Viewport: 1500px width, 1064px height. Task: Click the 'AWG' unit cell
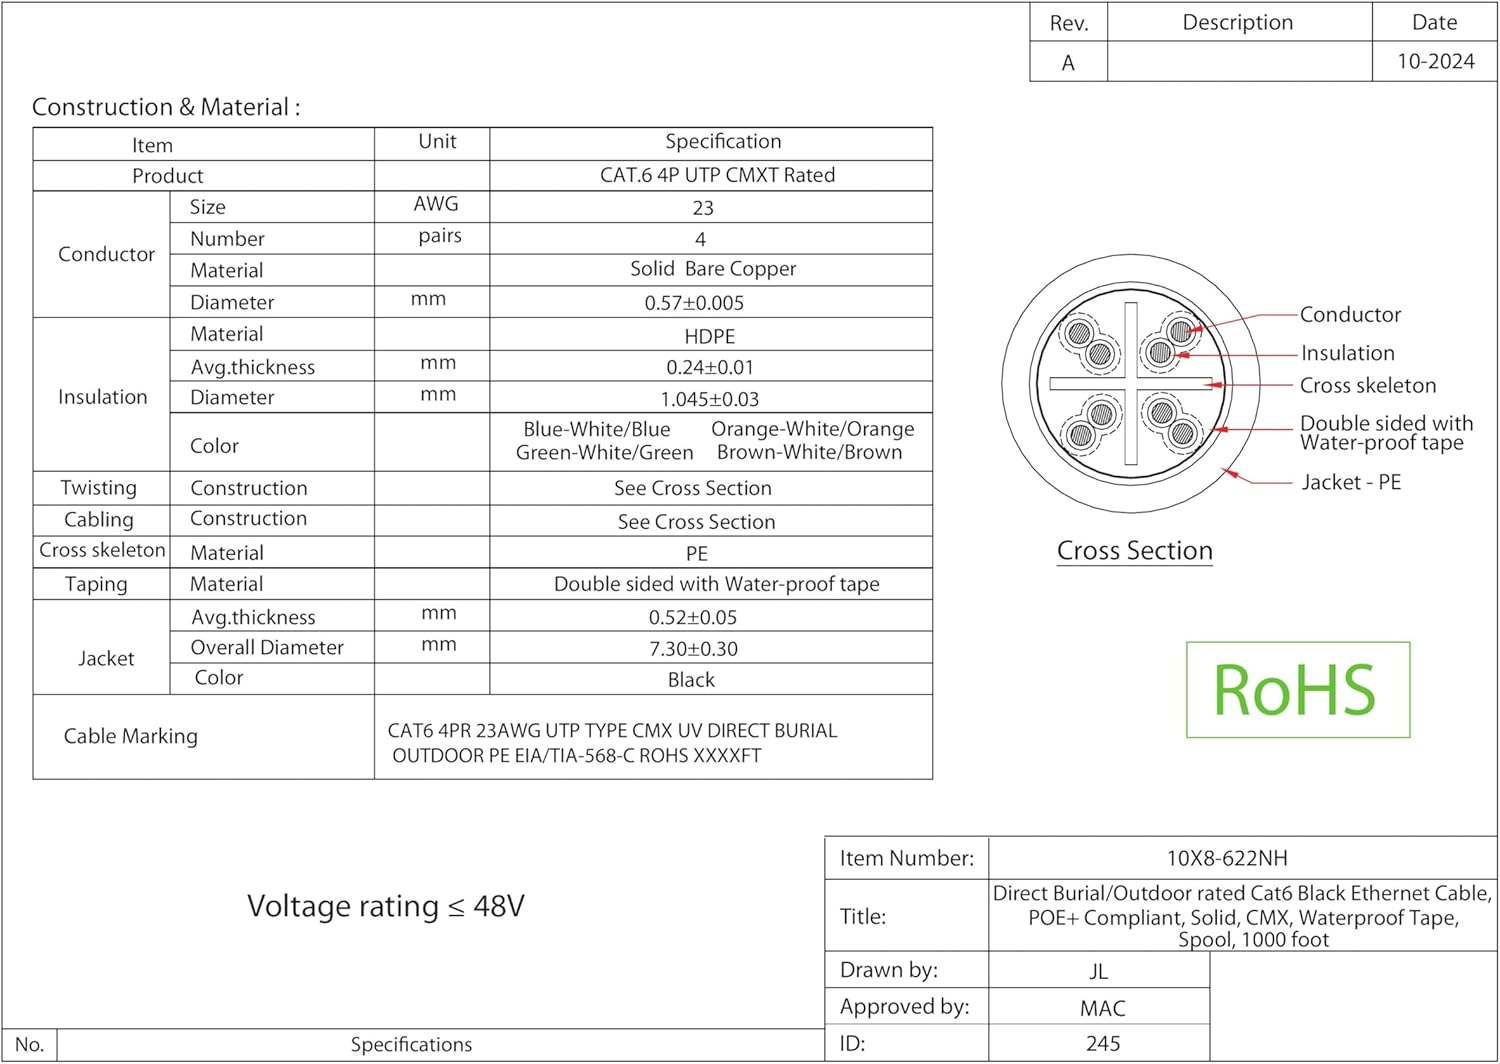point(436,204)
